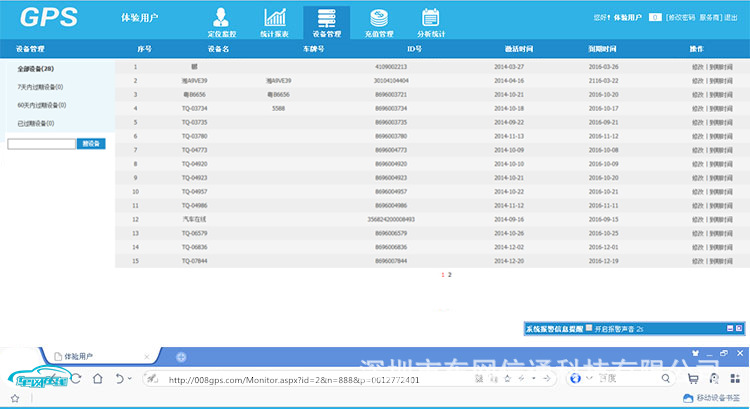Open the 统计报表 statistics report icon
Image resolution: width=750 pixels, height=409 pixels.
pos(274,21)
